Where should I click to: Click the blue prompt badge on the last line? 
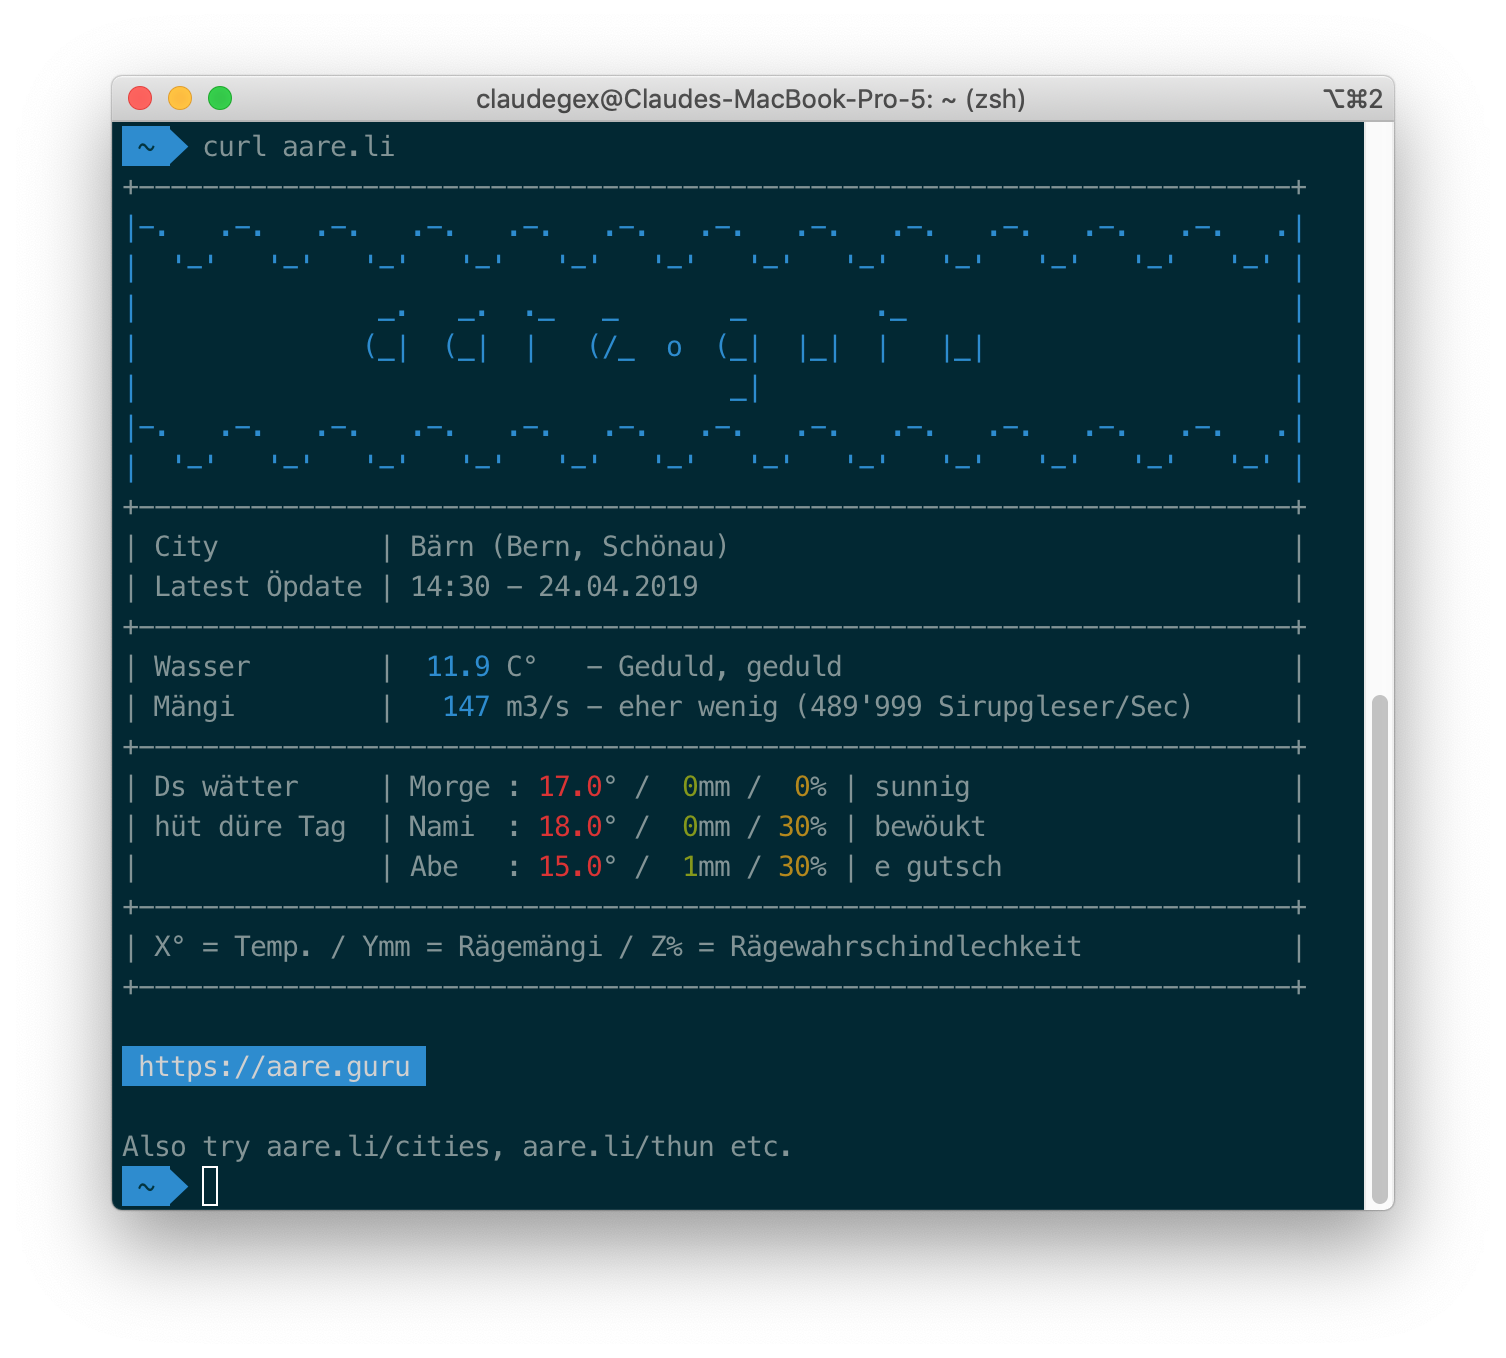click(x=154, y=1186)
